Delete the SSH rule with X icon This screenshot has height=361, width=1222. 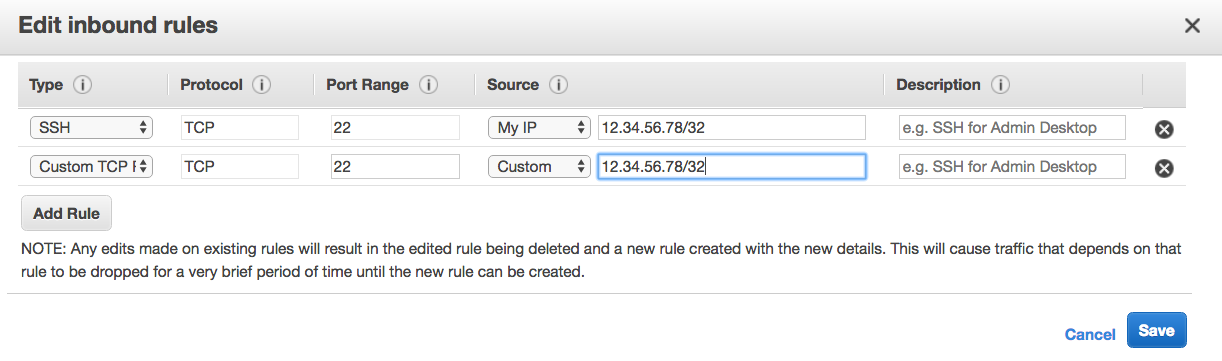[x=1164, y=129]
